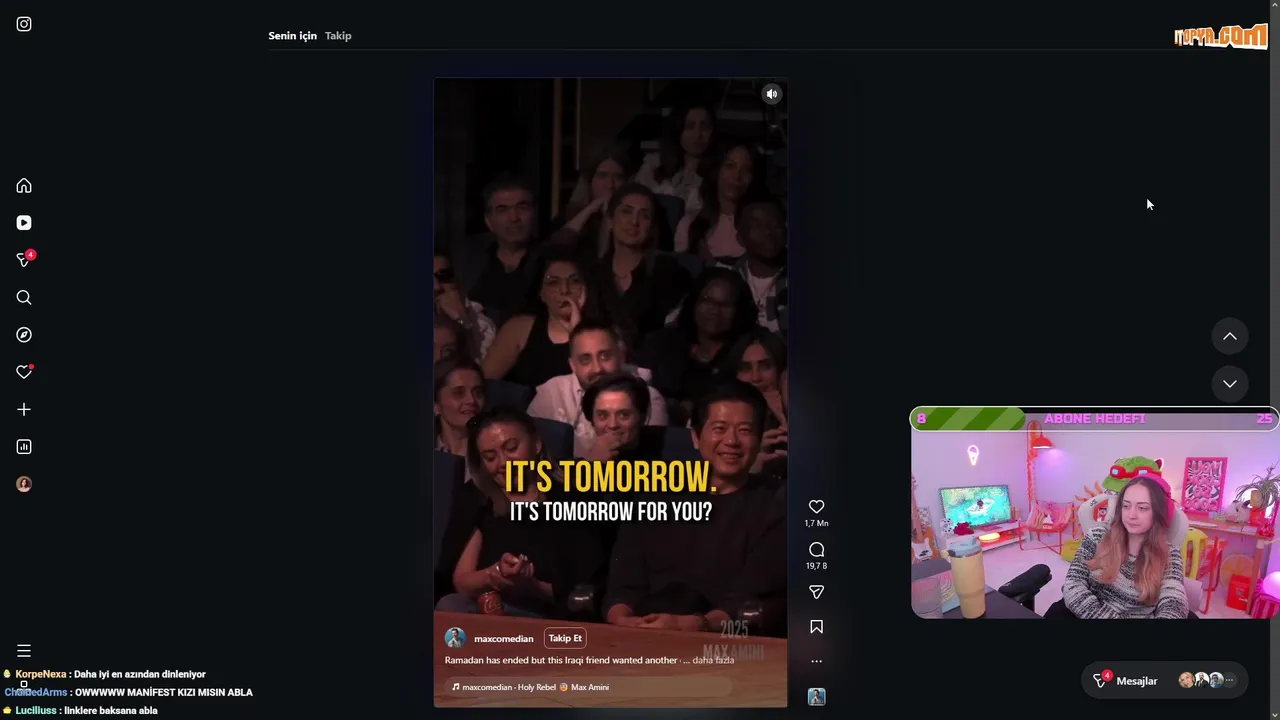Go to Home feed in sidebar
This screenshot has height=720, width=1280.
24,186
